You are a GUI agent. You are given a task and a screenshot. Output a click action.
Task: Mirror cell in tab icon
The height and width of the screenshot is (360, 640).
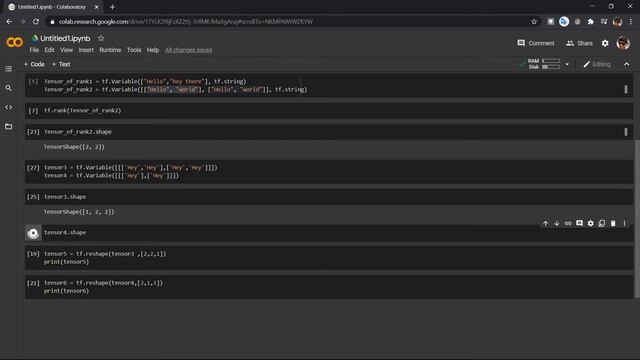[x=602, y=223]
